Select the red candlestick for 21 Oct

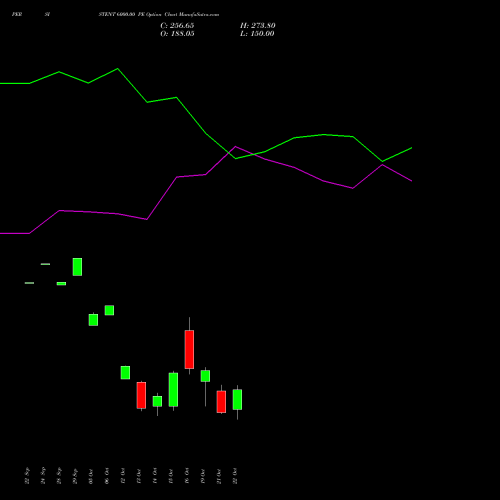[x=221, y=402]
